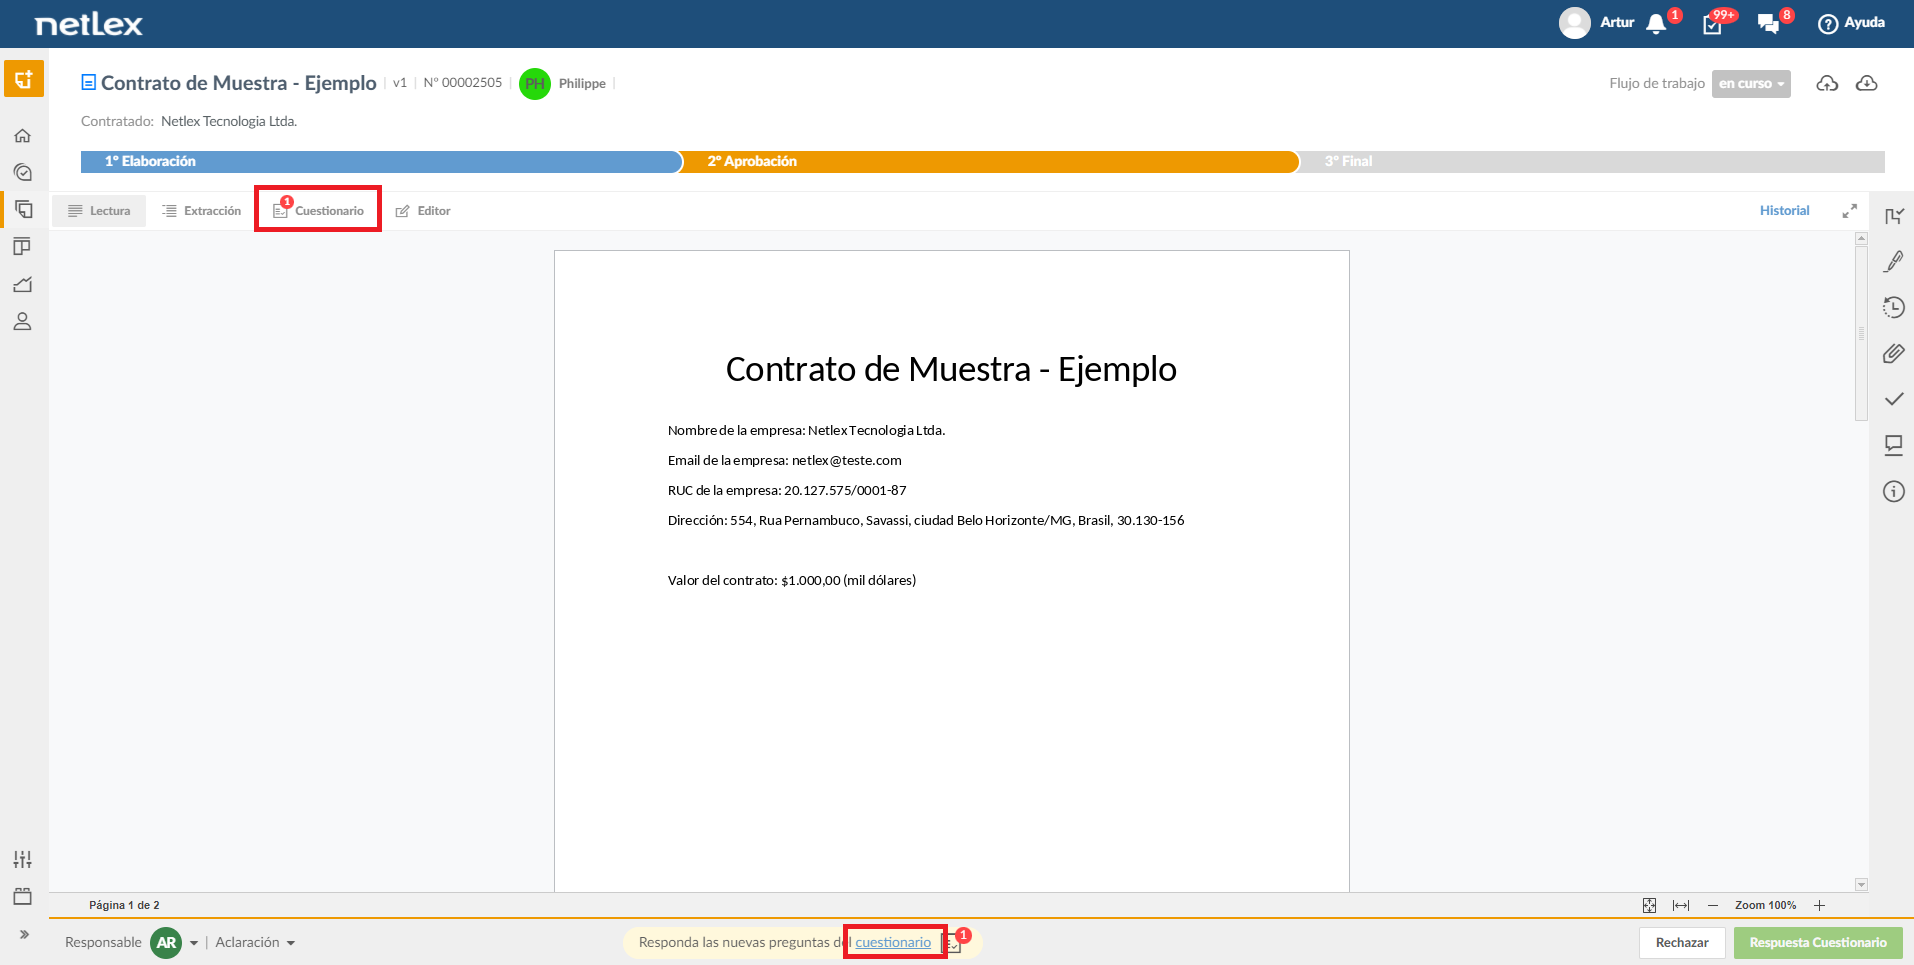
Task: Open the notifications bell icon
Action: click(x=1656, y=23)
